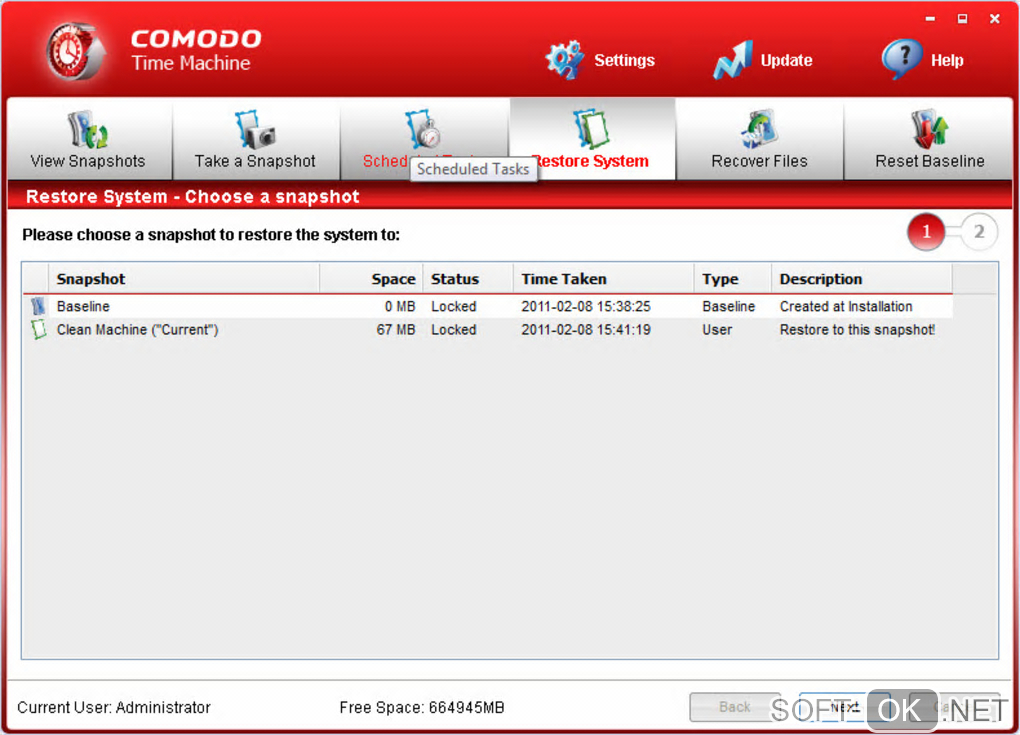Click the 2011-02-08 15:41:19 time cell
This screenshot has height=735, width=1020.
point(586,330)
